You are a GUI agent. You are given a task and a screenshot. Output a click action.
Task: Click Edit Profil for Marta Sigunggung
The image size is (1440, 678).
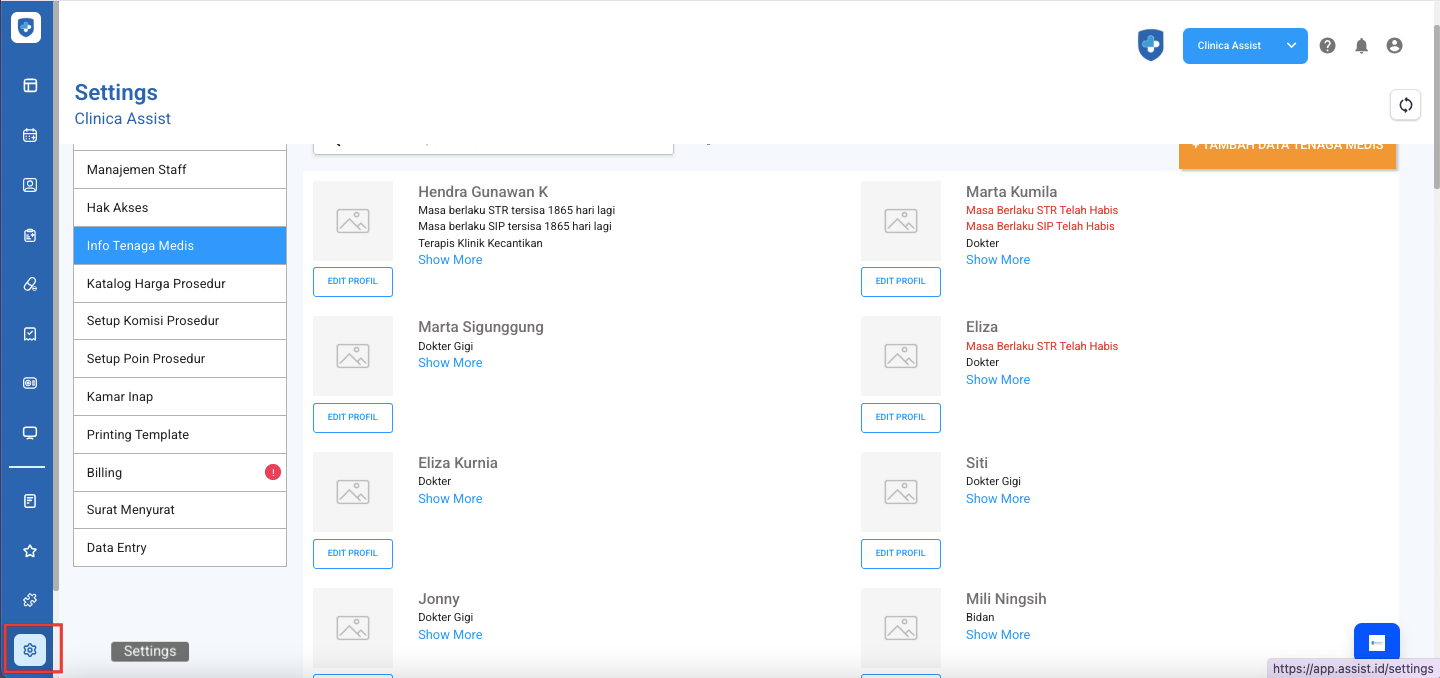pyautogui.click(x=353, y=417)
